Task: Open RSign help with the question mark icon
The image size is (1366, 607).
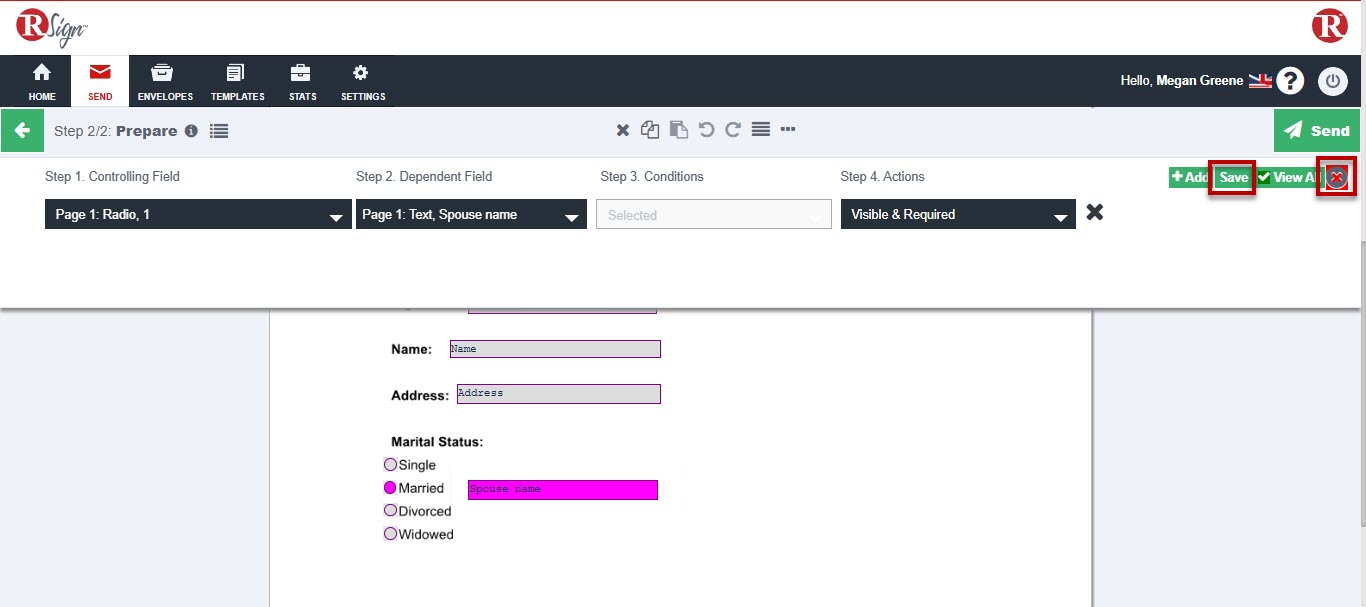Action: (x=1290, y=81)
